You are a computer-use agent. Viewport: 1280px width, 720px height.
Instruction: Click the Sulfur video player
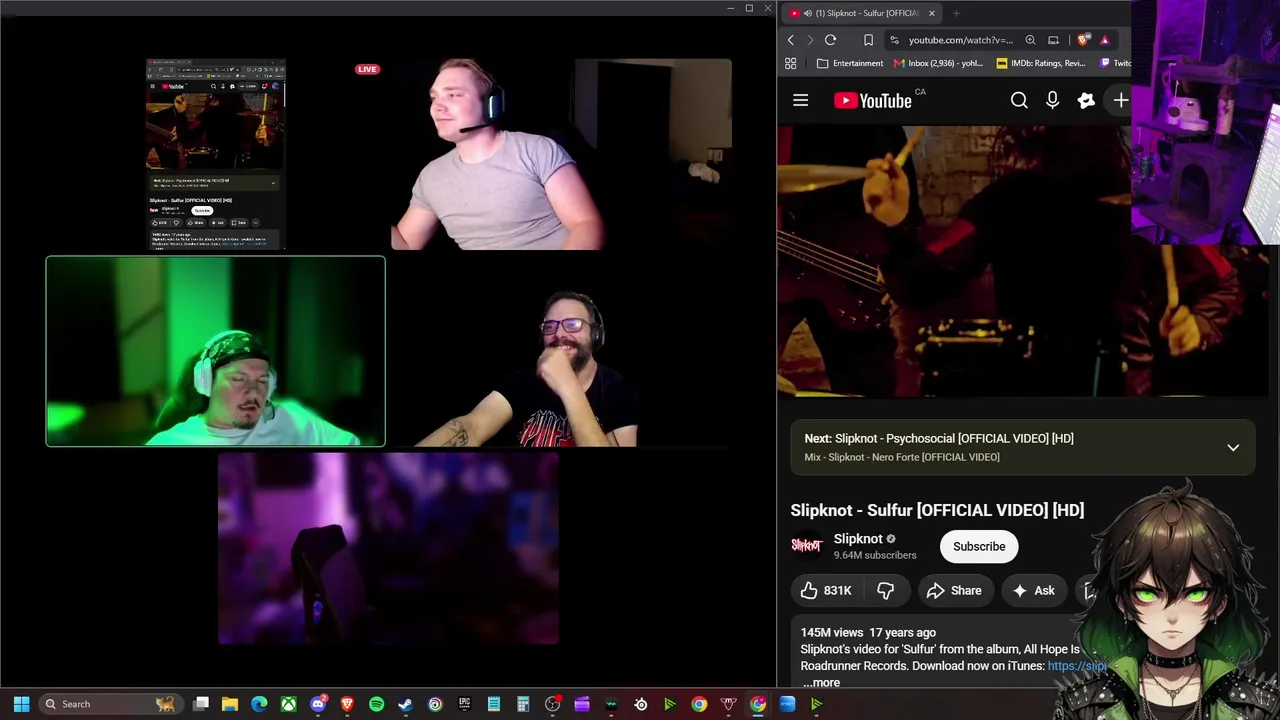[1022, 262]
